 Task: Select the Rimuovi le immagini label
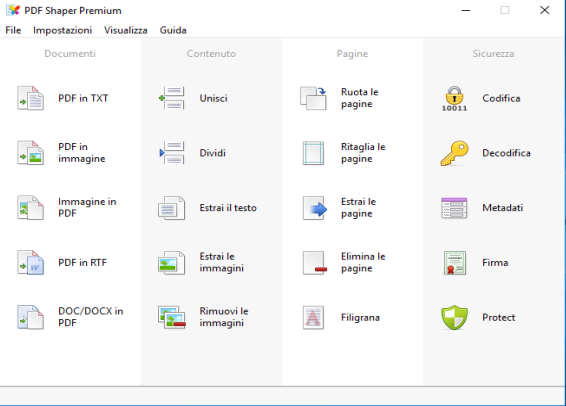click(224, 317)
